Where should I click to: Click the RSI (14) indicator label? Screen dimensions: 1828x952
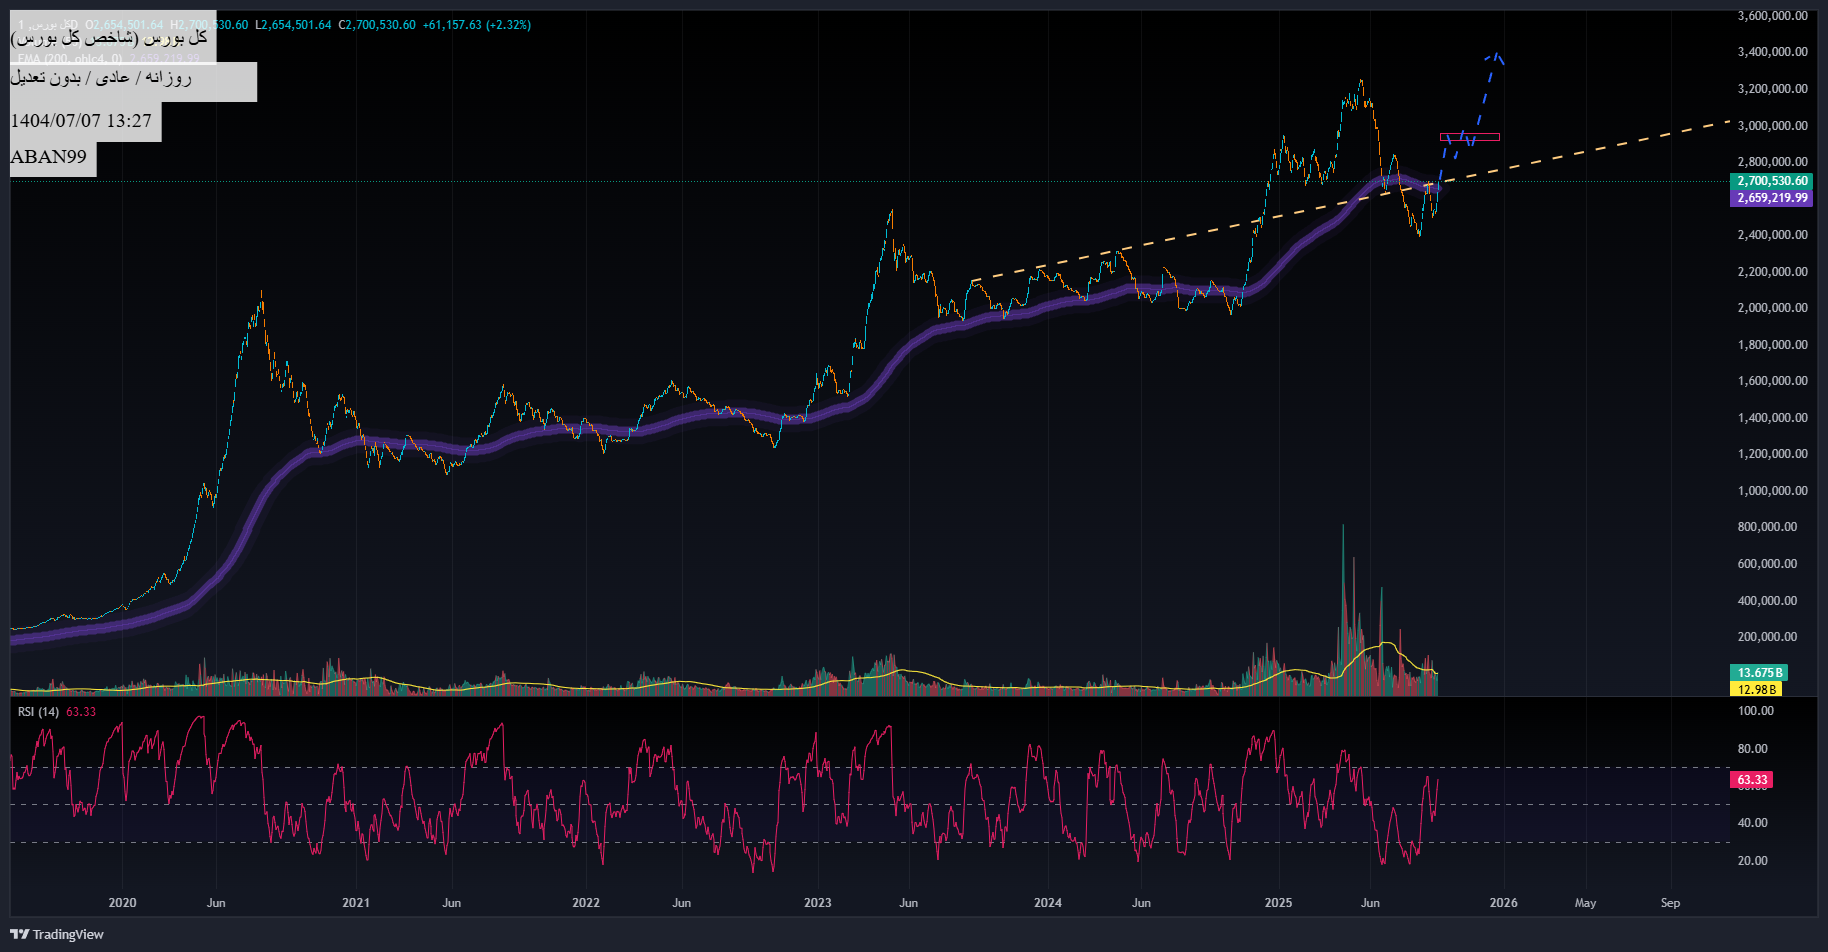[x=38, y=712]
